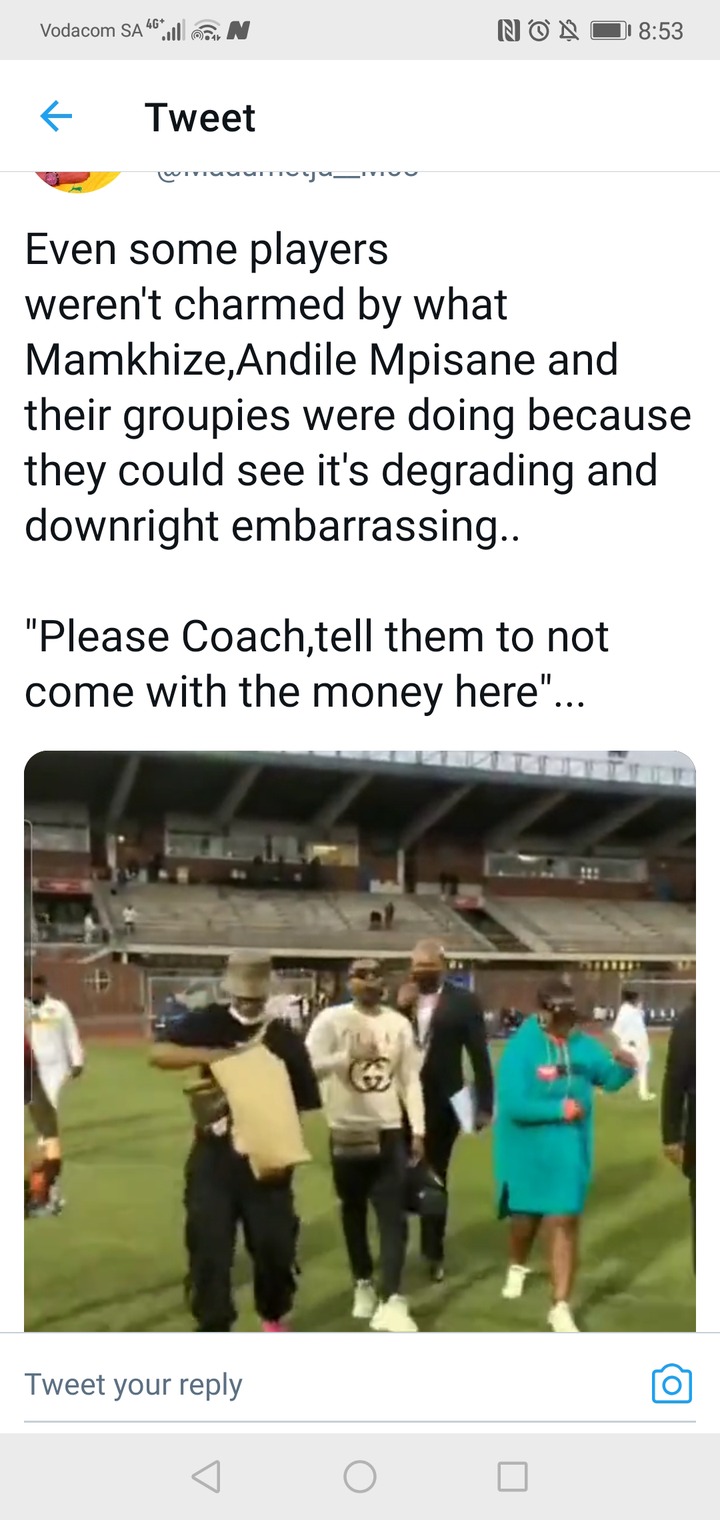Tap the Wi-Fi signal icon
This screenshot has height=1520, width=720.
coord(207,31)
